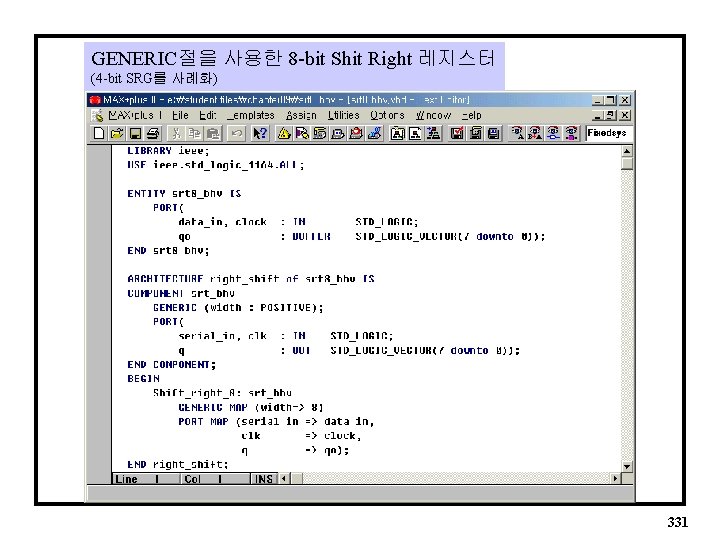Click the first find-text toolbar icon
The height and width of the screenshot is (540, 720).
(517, 133)
